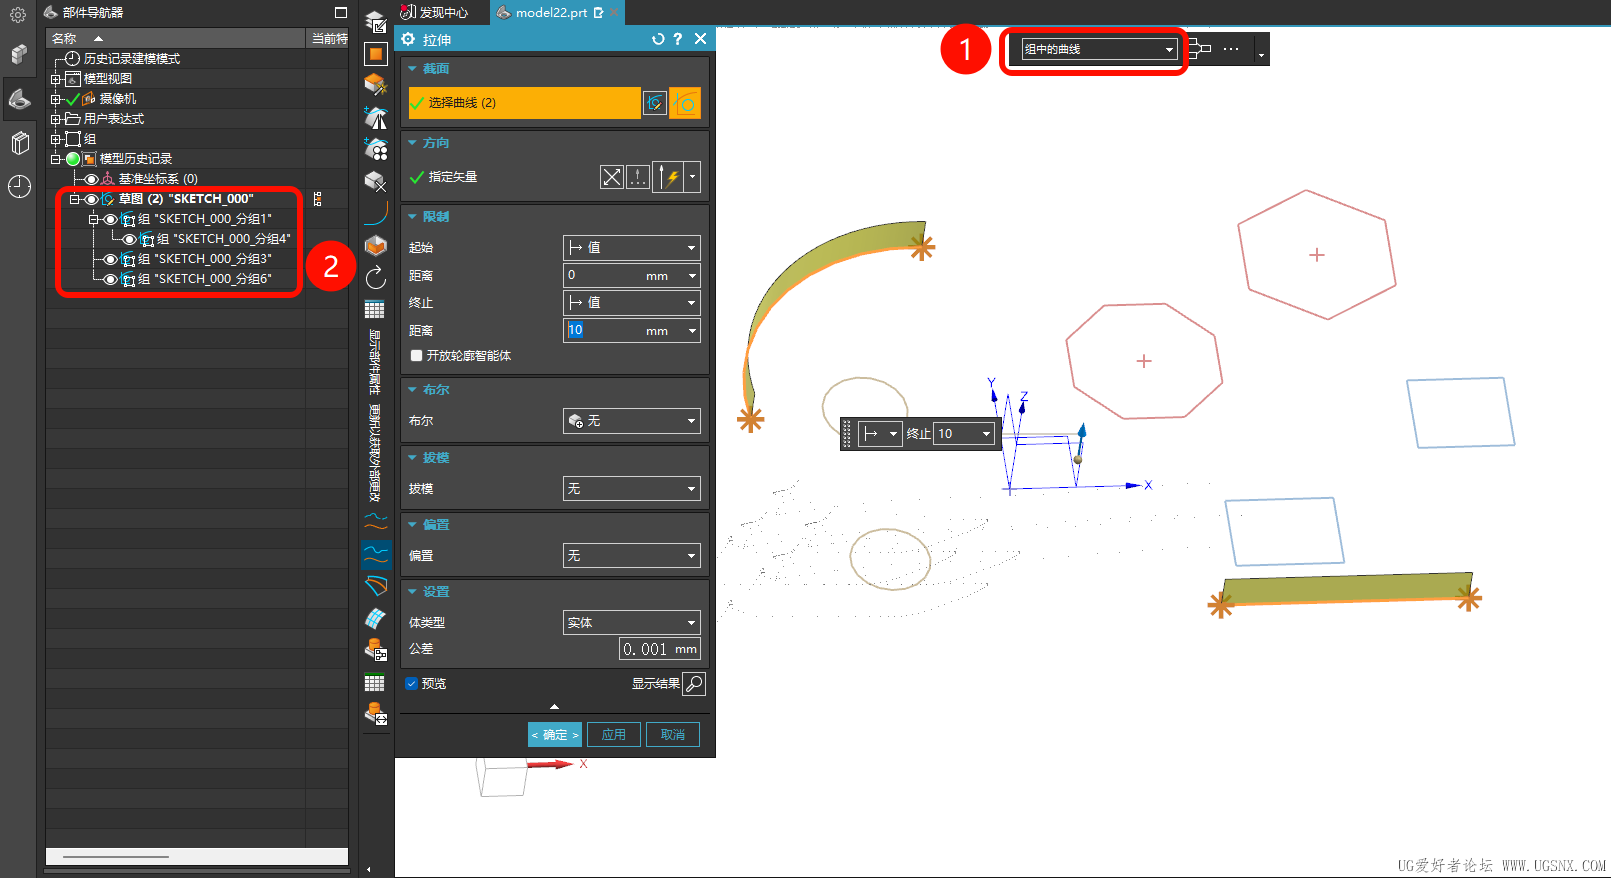Open help with the question mark in 拉伸
This screenshot has height=878, width=1611.
678,39
